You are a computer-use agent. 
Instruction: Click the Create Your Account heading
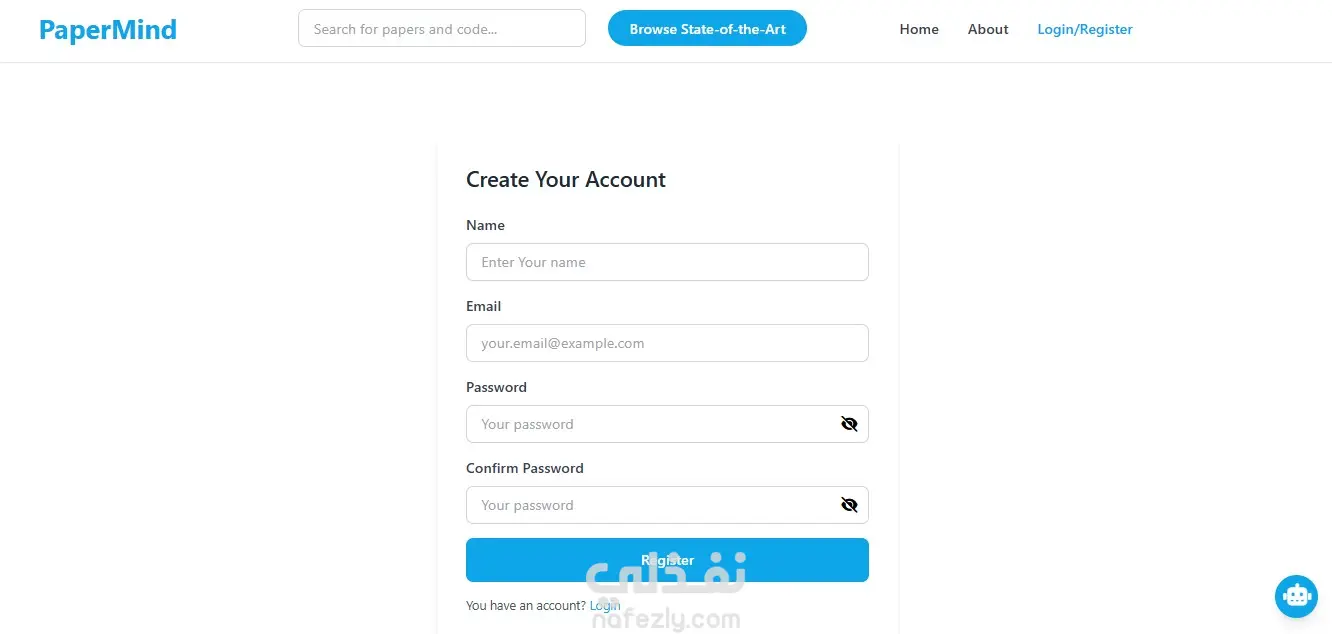[566, 180]
